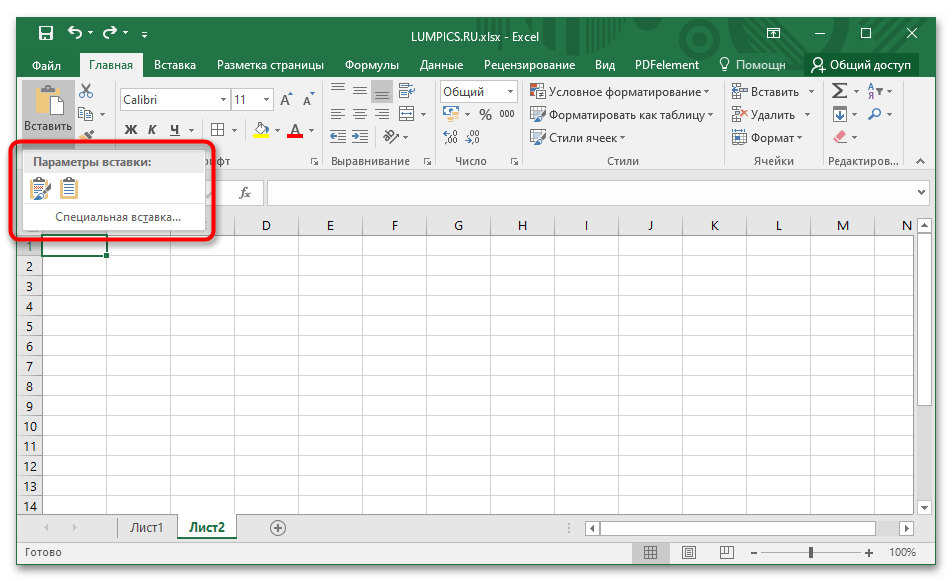The height and width of the screenshot is (581, 952).
Task: Click the AutoSum sigma icon
Action: (839, 91)
